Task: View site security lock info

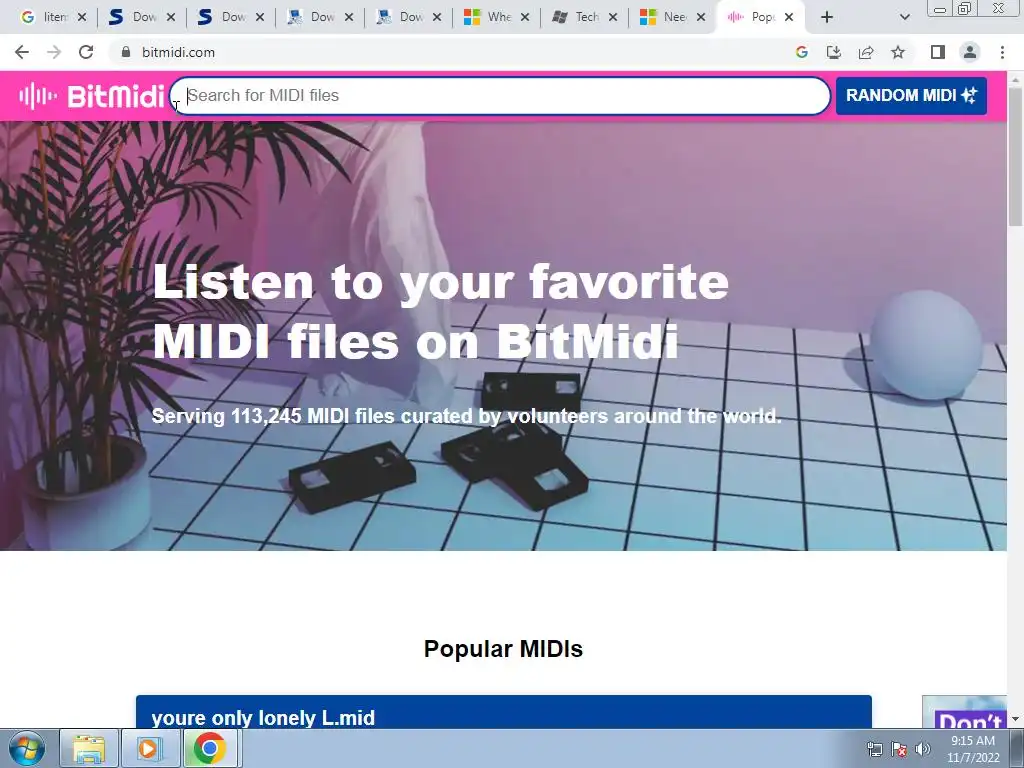Action: click(x=126, y=52)
